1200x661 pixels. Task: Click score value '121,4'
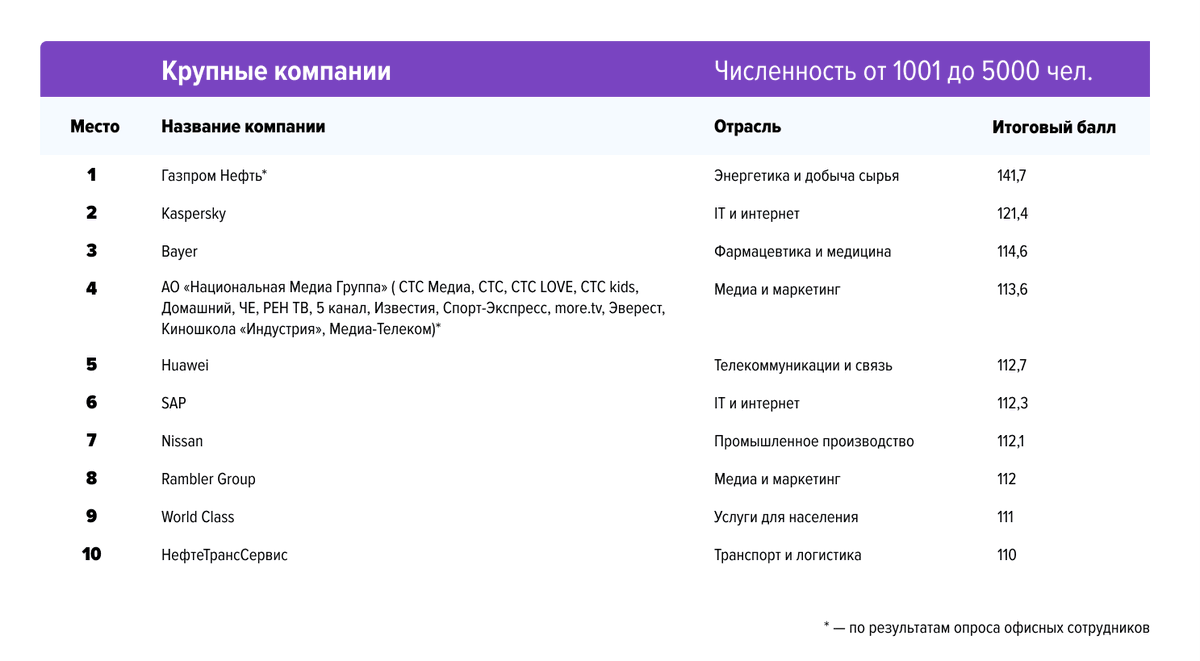point(1012,214)
